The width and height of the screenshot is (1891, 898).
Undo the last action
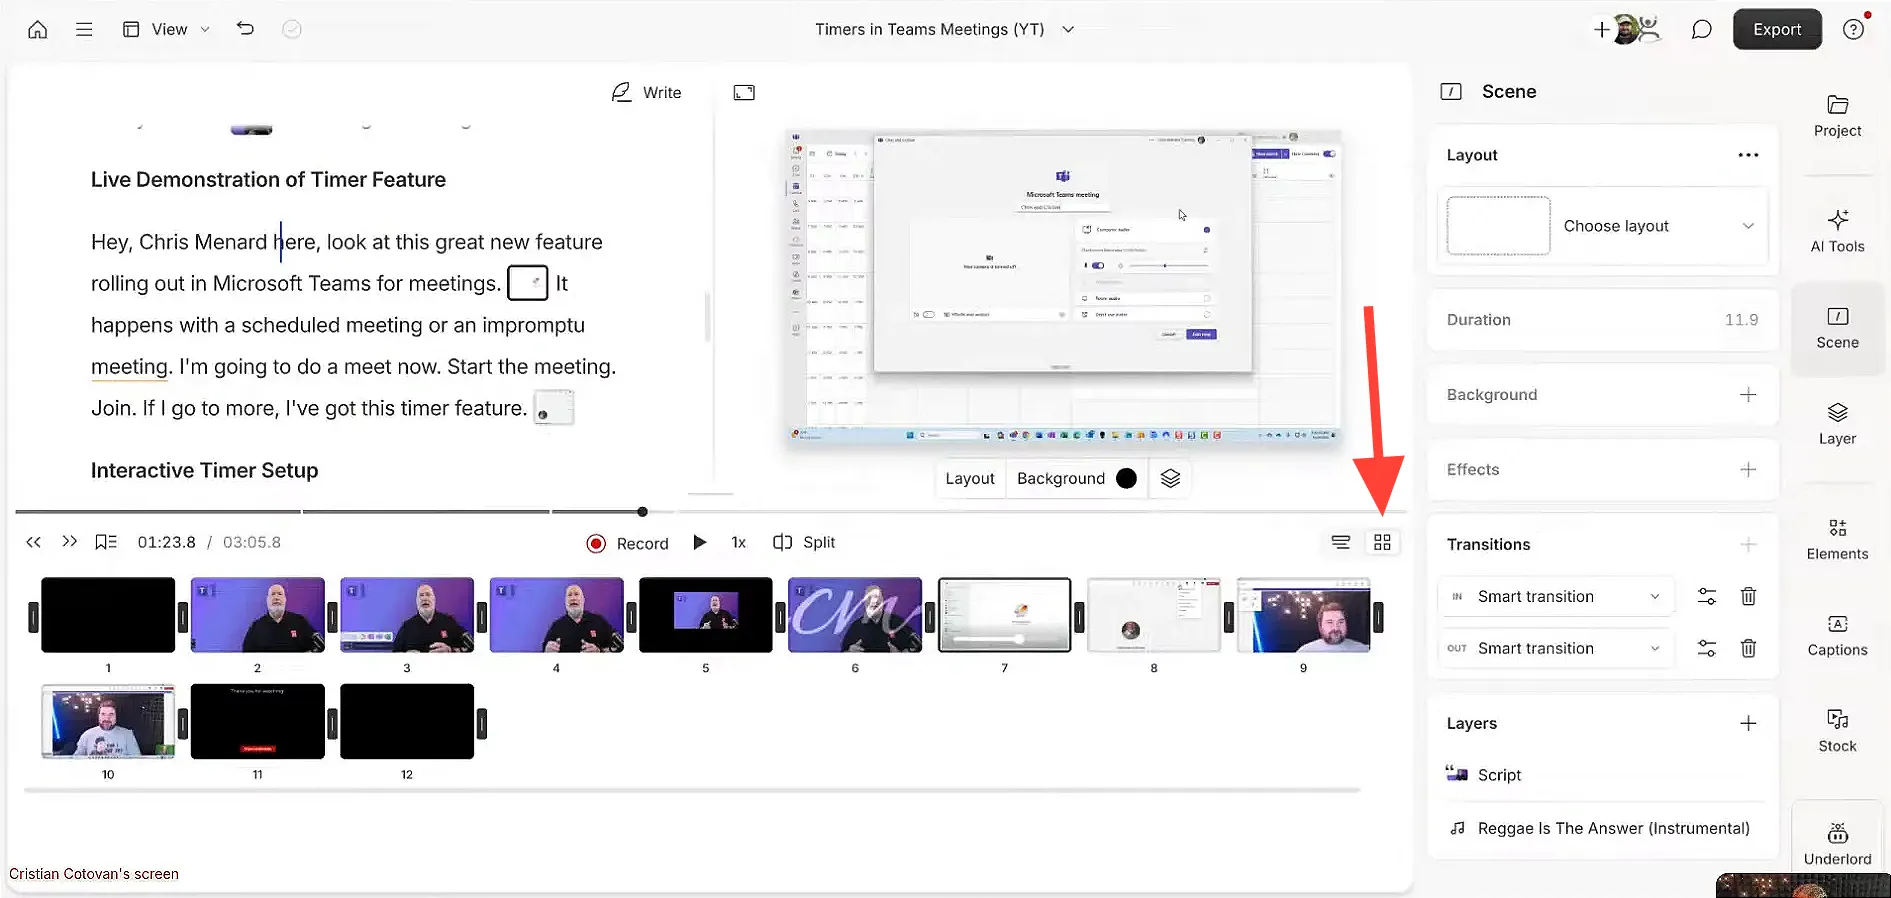pyautogui.click(x=245, y=29)
